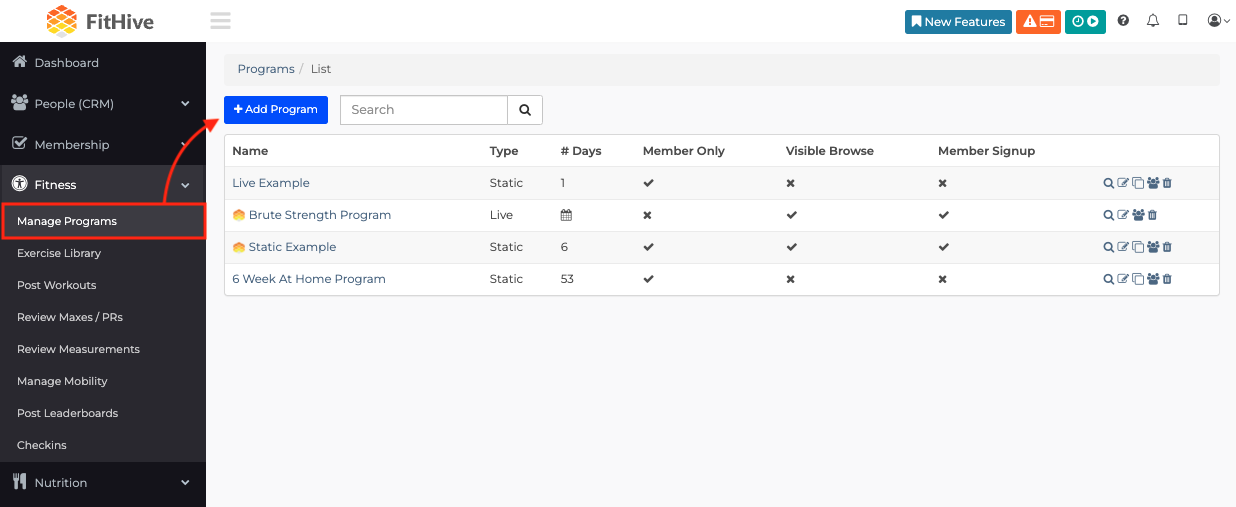The height and width of the screenshot is (507, 1236).
Task: Edit the Brute Strength Program
Action: [1123, 215]
